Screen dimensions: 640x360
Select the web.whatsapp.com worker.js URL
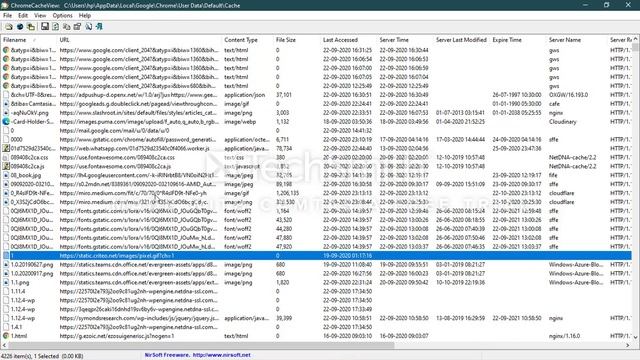[134, 149]
